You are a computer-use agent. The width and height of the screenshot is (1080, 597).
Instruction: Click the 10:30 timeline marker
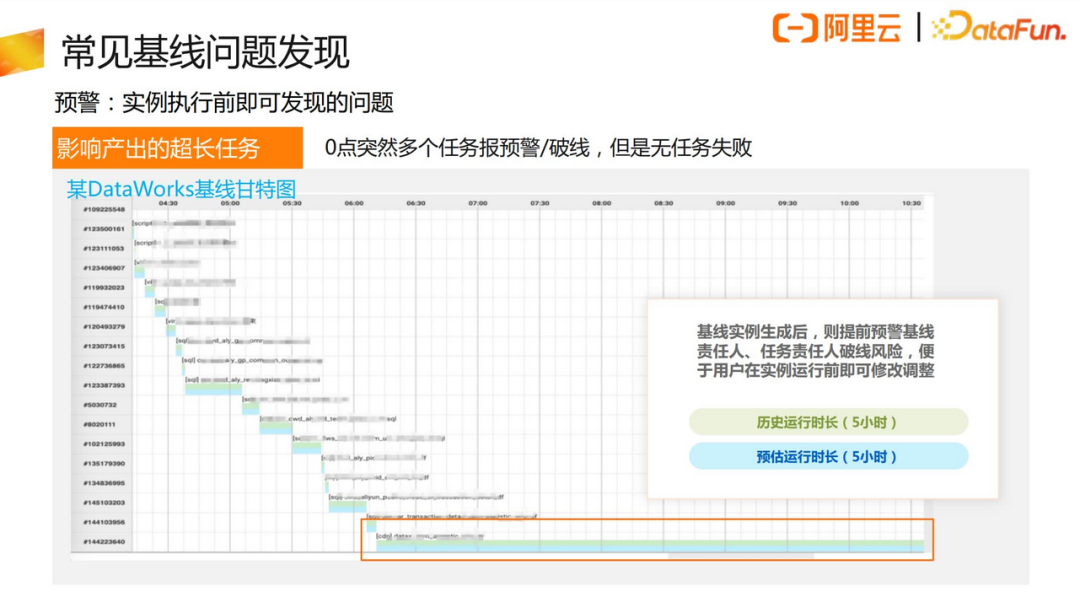click(x=910, y=203)
